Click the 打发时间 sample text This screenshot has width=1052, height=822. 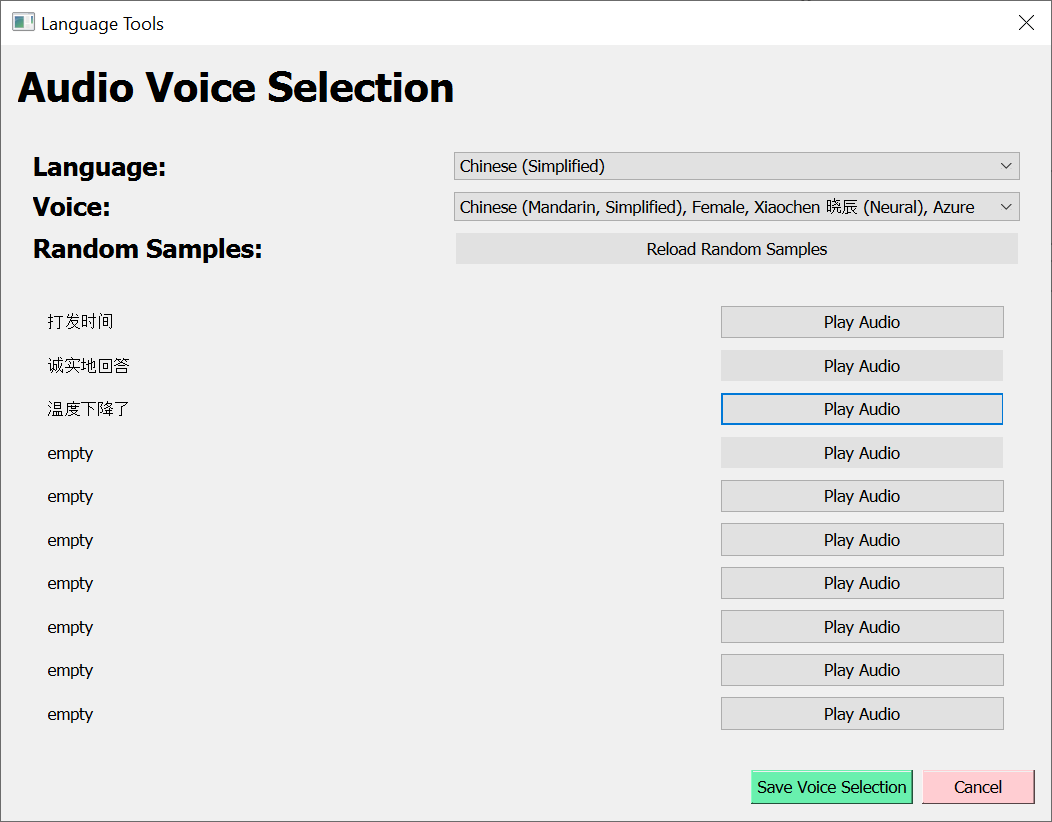(80, 322)
